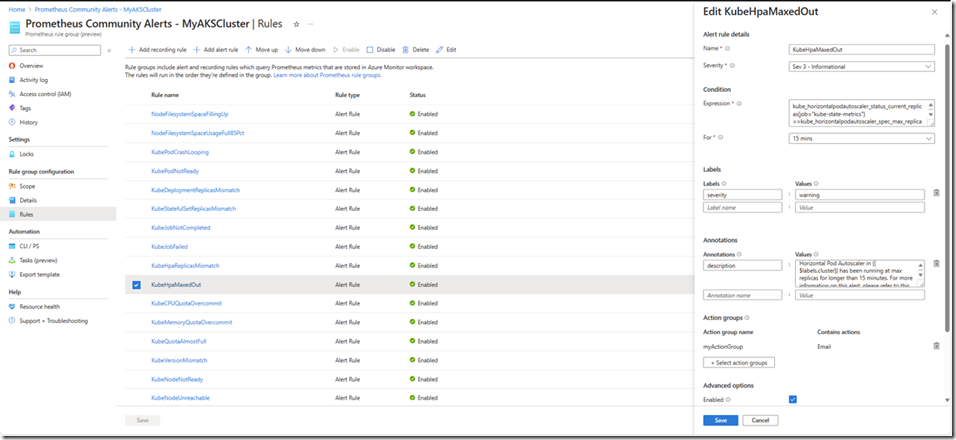Open Overview in the sidebar
The image size is (956, 440).
31,65
